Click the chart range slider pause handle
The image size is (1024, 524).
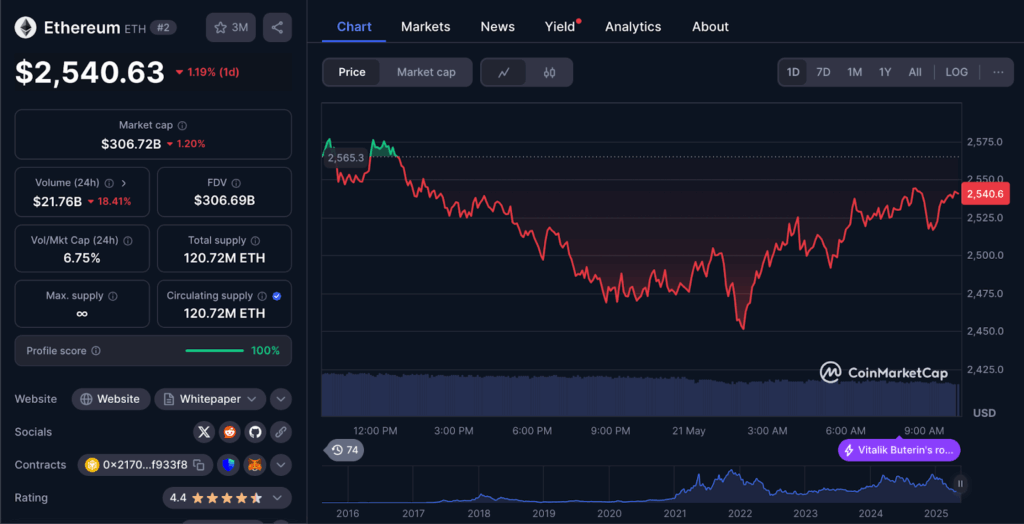tap(960, 484)
